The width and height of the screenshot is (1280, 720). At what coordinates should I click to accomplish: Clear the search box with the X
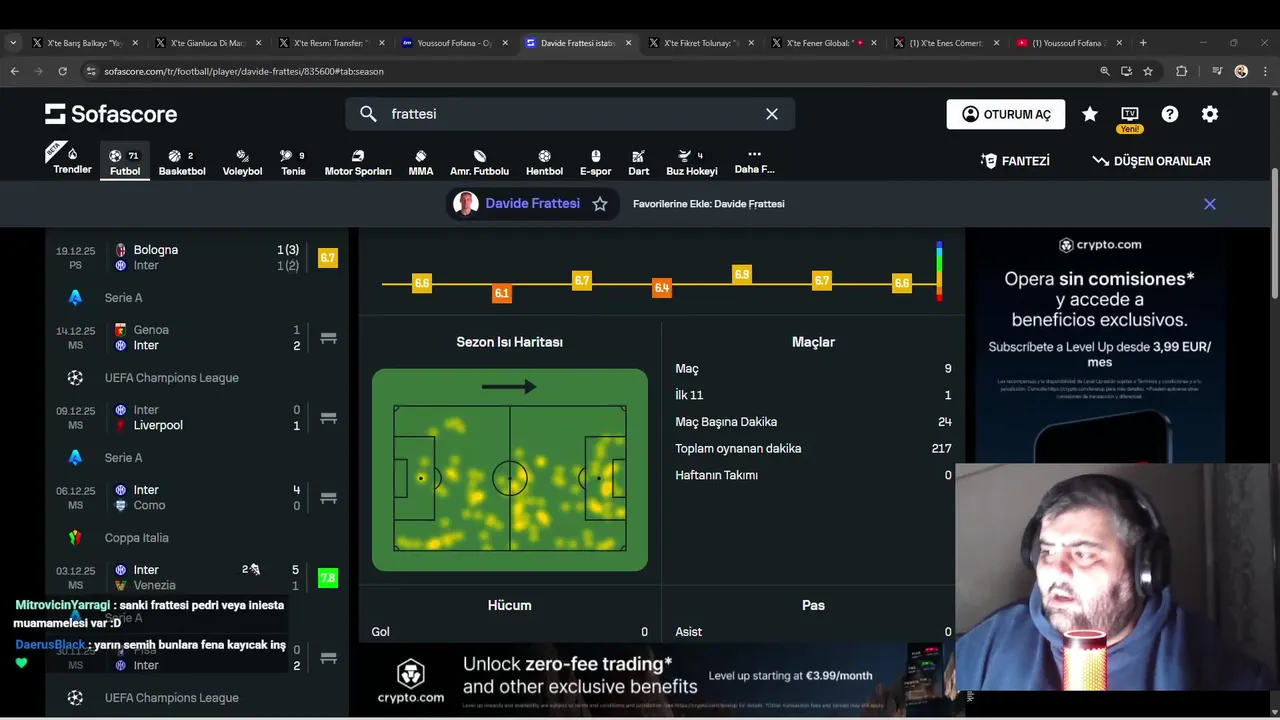click(772, 114)
